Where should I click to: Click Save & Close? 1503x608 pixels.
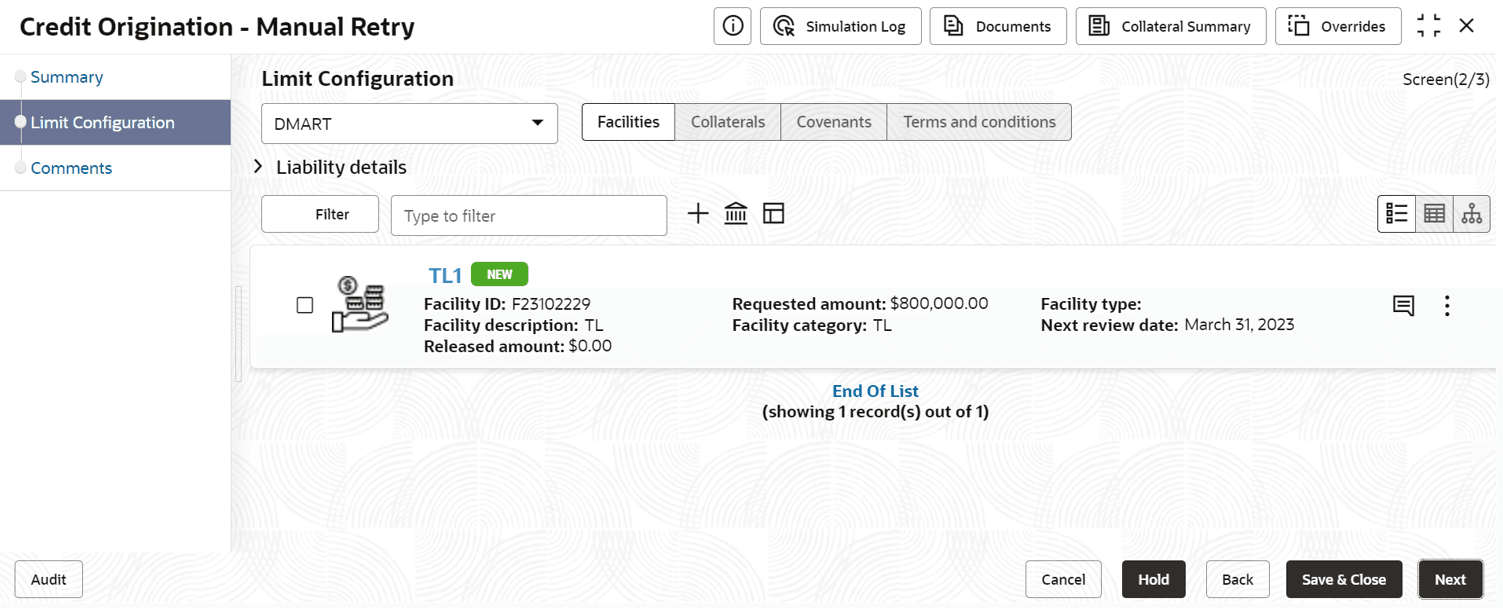point(1344,579)
